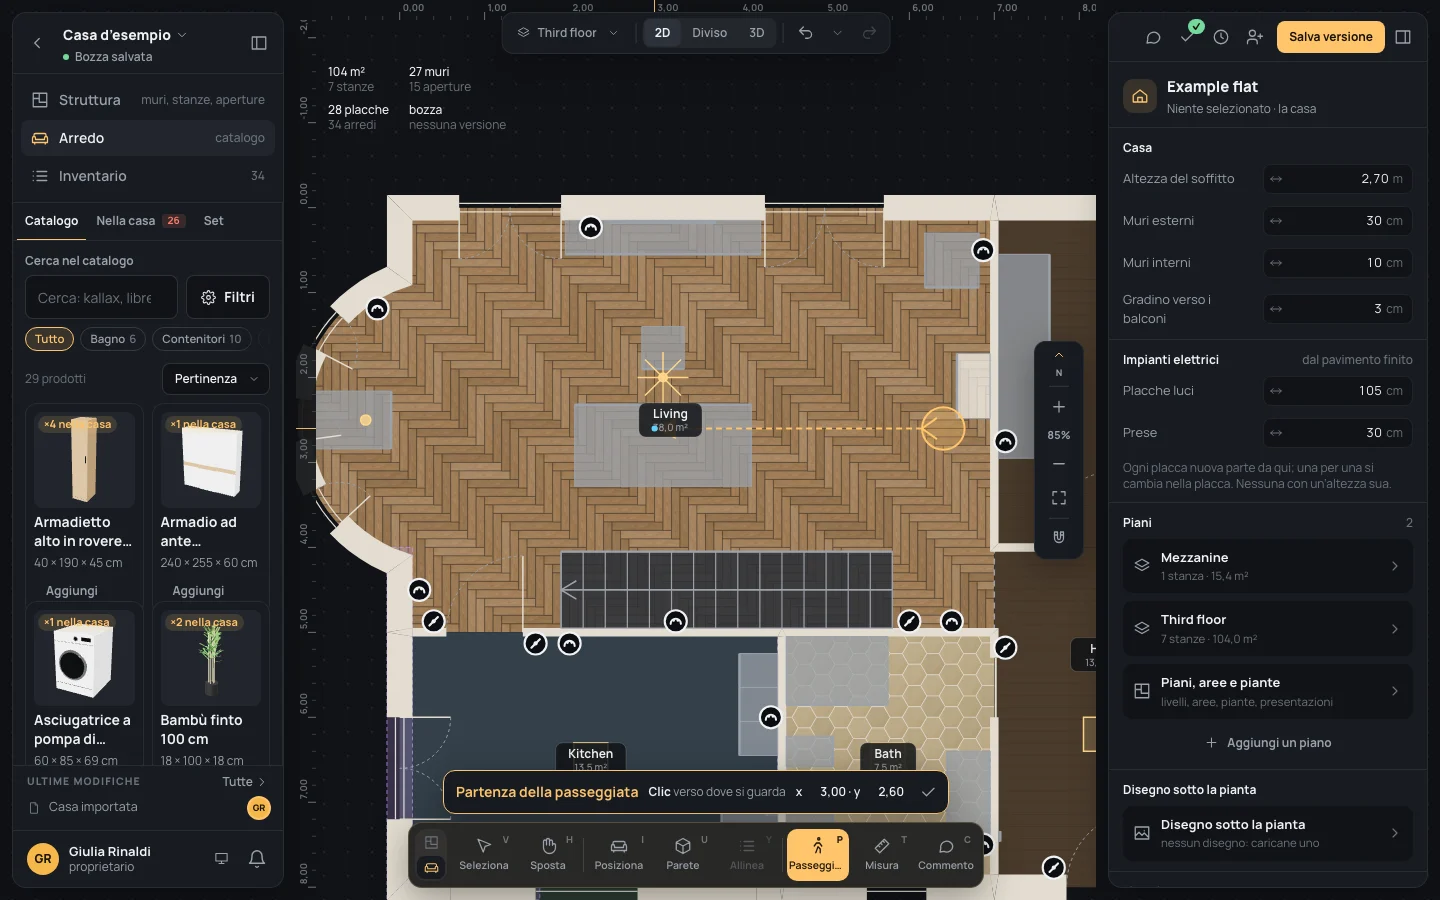
Task: Toggle the magnet snap icon
Action: (1059, 537)
